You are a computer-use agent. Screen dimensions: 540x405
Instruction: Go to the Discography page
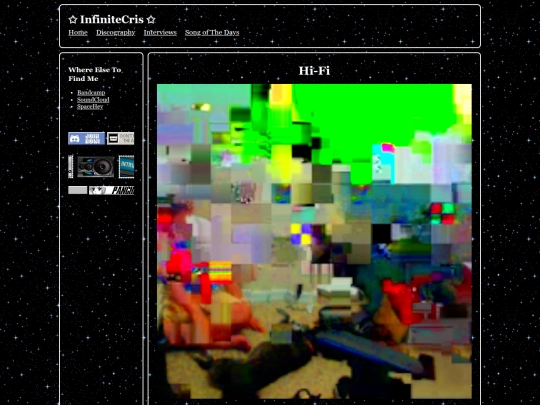pos(115,32)
